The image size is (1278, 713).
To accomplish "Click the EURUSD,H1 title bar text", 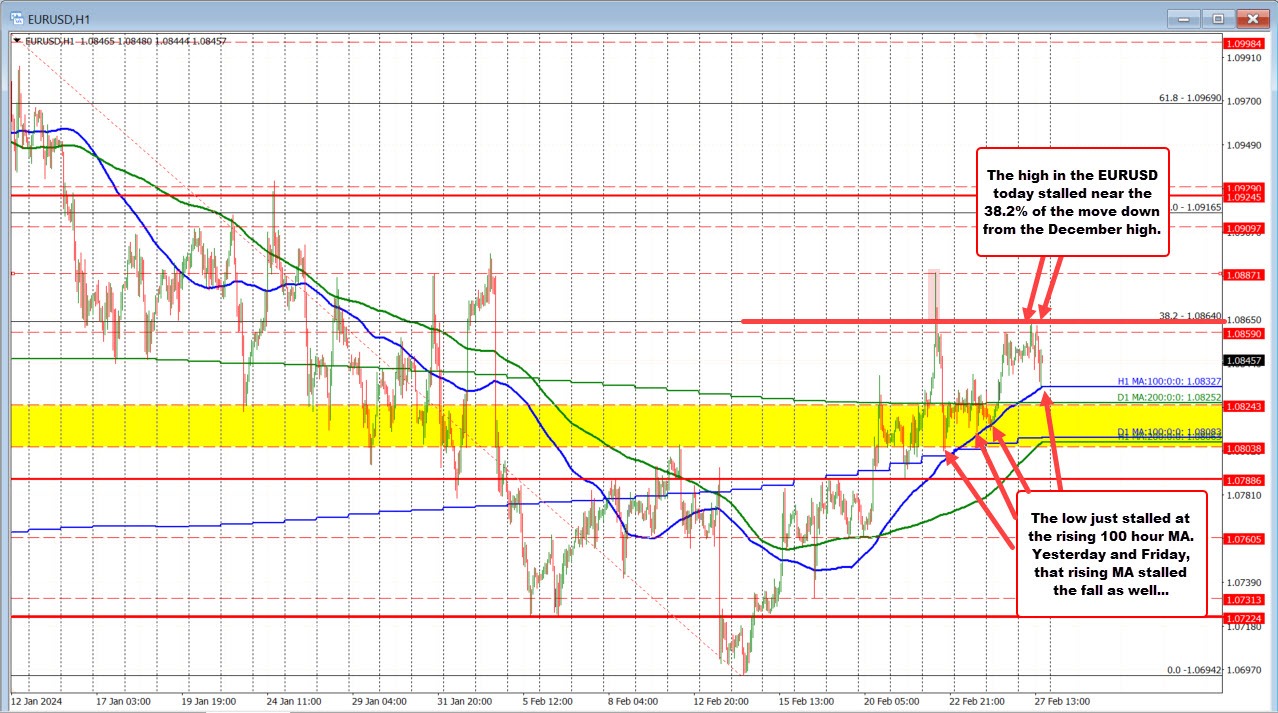I will pyautogui.click(x=64, y=18).
